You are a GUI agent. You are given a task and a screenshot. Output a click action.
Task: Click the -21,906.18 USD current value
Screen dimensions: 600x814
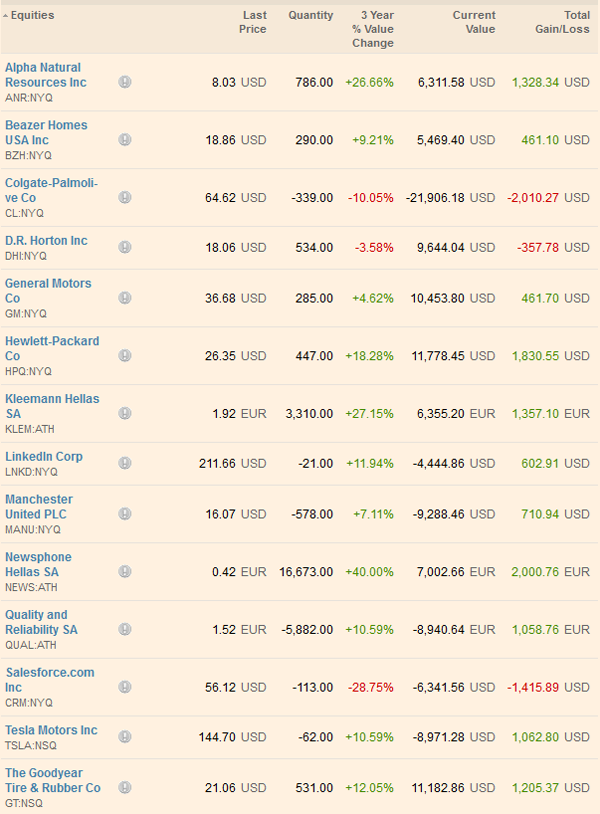click(451, 197)
